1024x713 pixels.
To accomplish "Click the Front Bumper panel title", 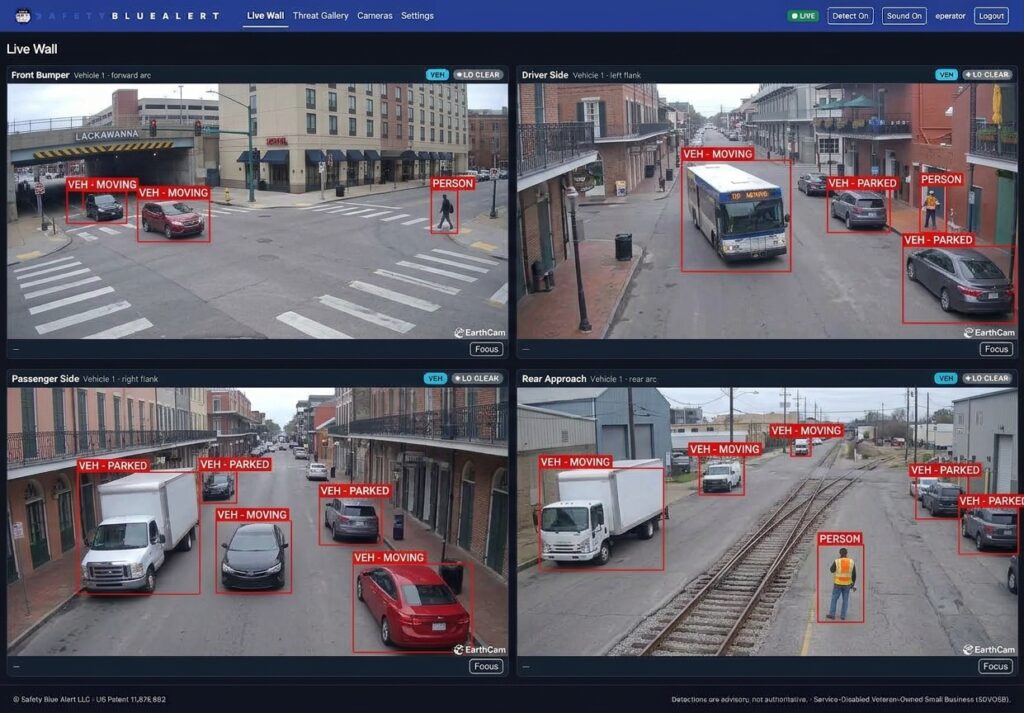I will [40, 75].
